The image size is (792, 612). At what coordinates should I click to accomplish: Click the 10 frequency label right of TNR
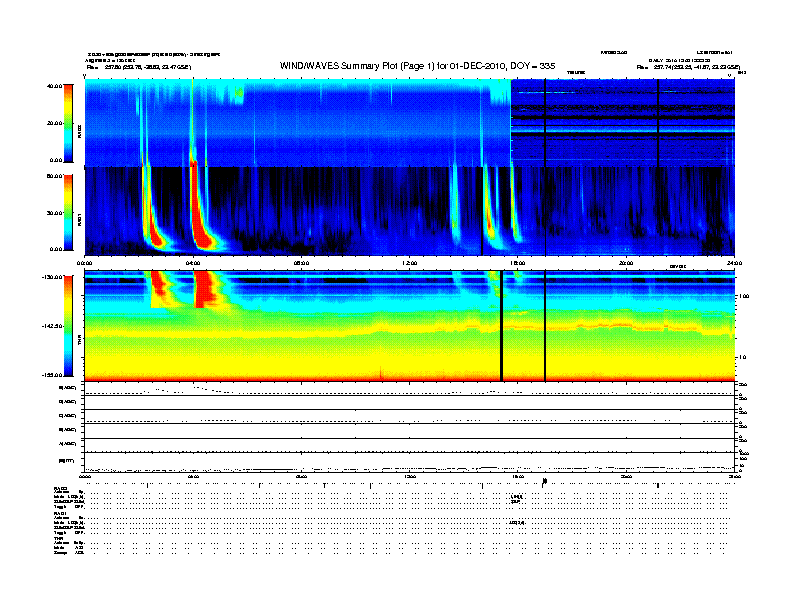point(742,357)
